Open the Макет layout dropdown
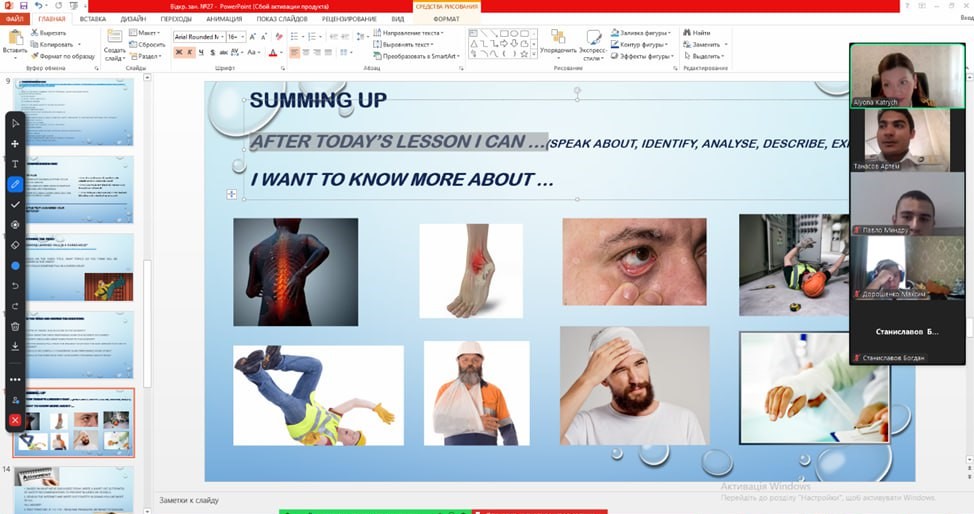The image size is (974, 514). tap(145, 32)
